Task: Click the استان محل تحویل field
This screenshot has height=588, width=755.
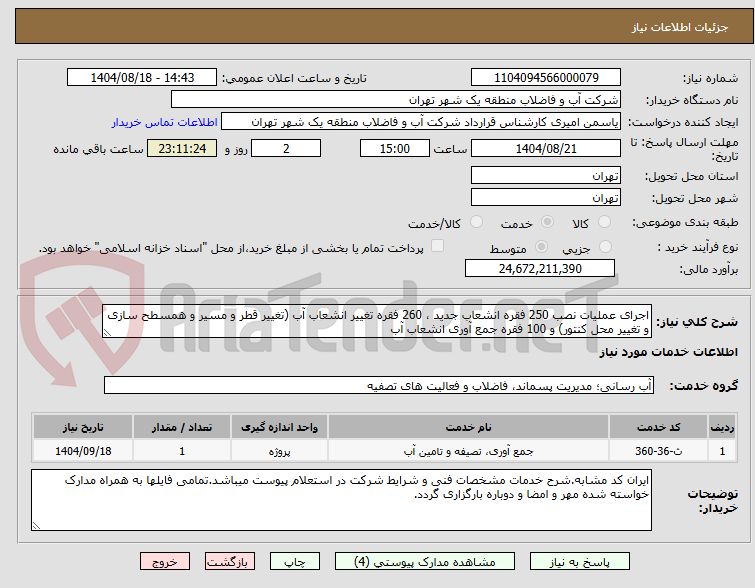Action: [x=546, y=175]
